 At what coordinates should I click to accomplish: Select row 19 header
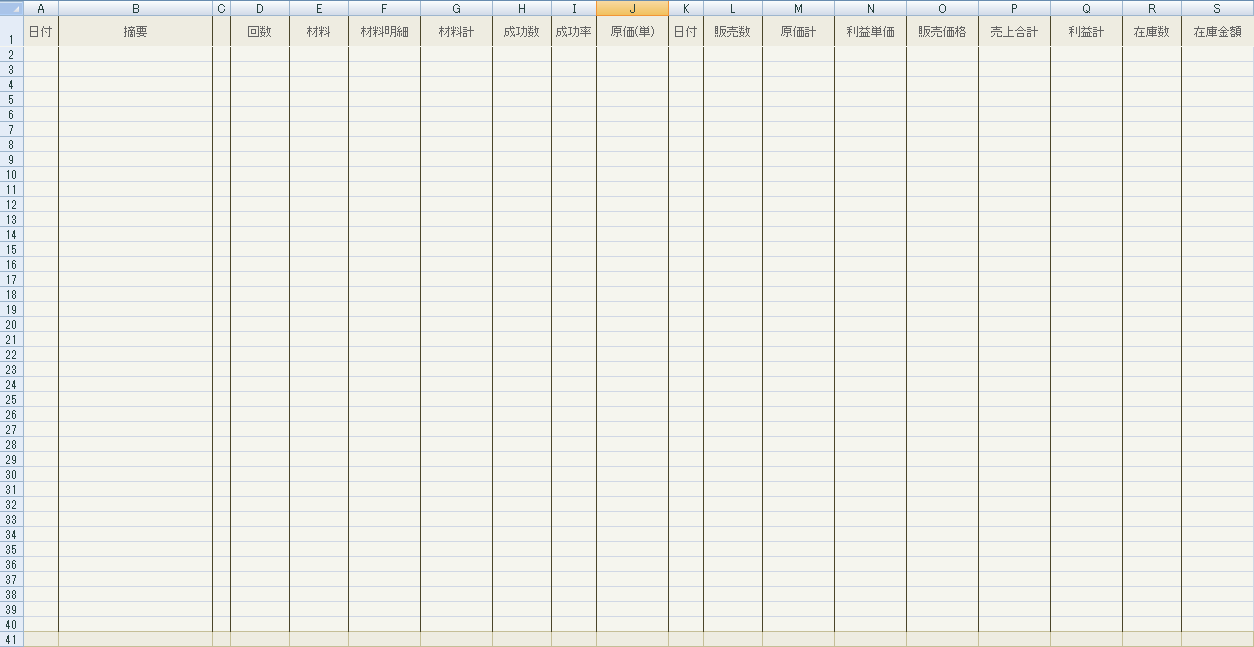(11, 309)
